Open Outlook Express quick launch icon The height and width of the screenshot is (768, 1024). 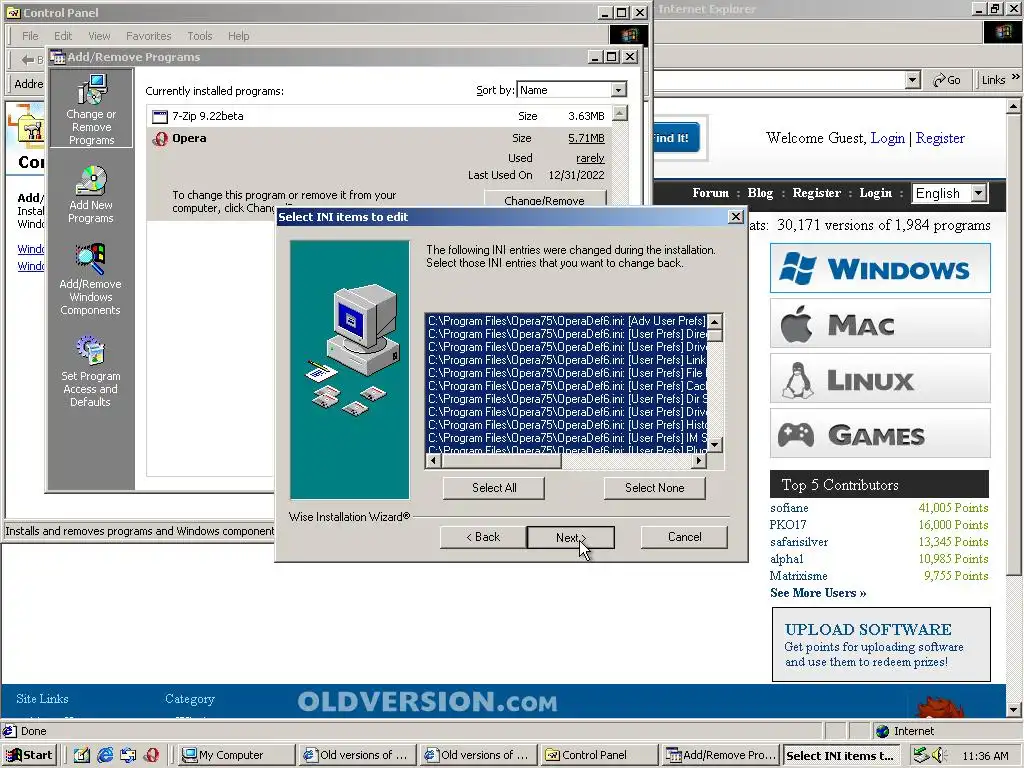(x=128, y=755)
